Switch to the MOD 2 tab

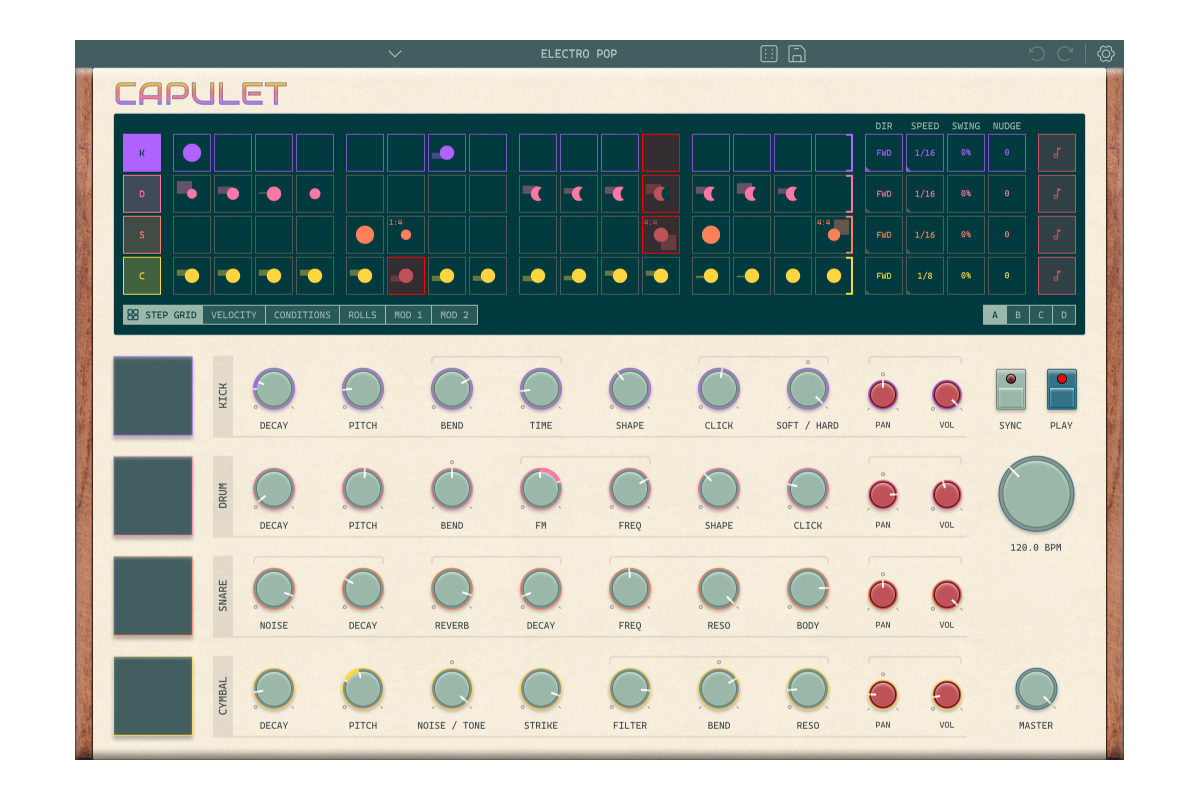click(x=454, y=315)
